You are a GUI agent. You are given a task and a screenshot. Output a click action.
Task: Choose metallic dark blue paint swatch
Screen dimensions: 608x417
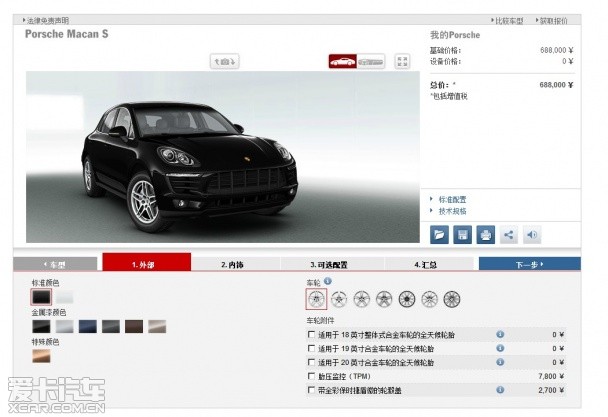pos(88,326)
